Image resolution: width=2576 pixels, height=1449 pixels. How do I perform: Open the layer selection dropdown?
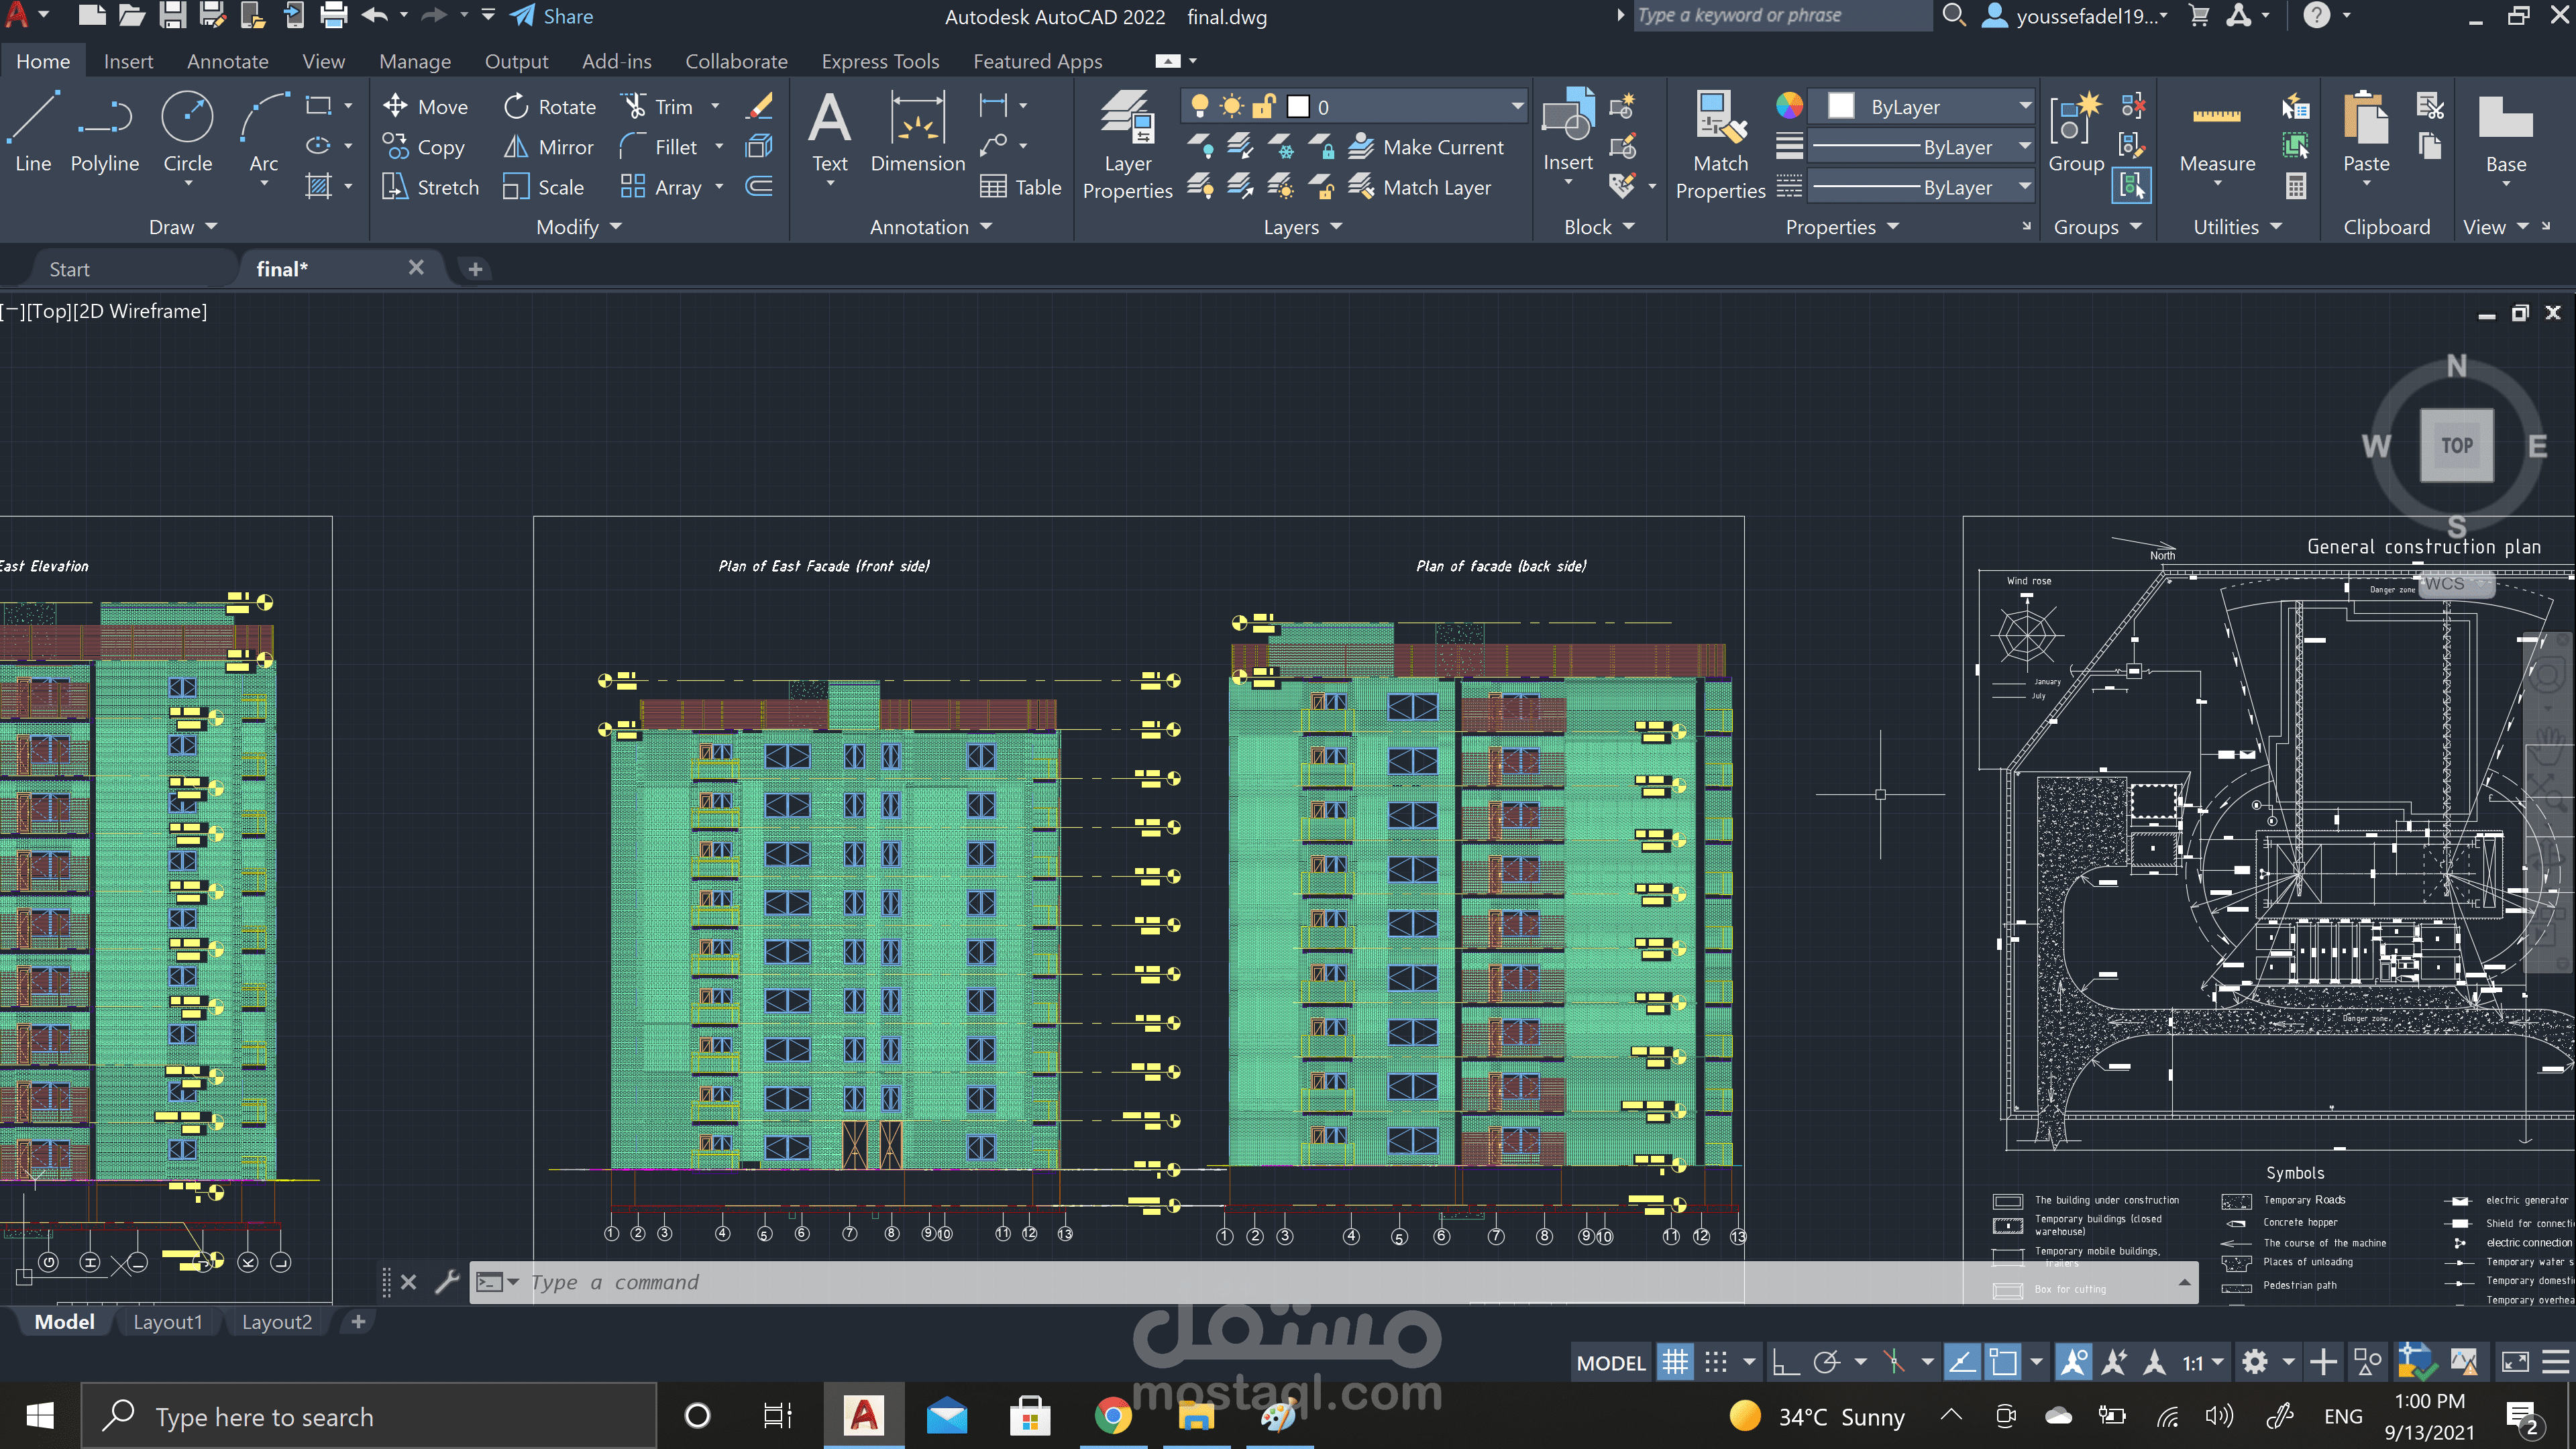(x=1517, y=106)
